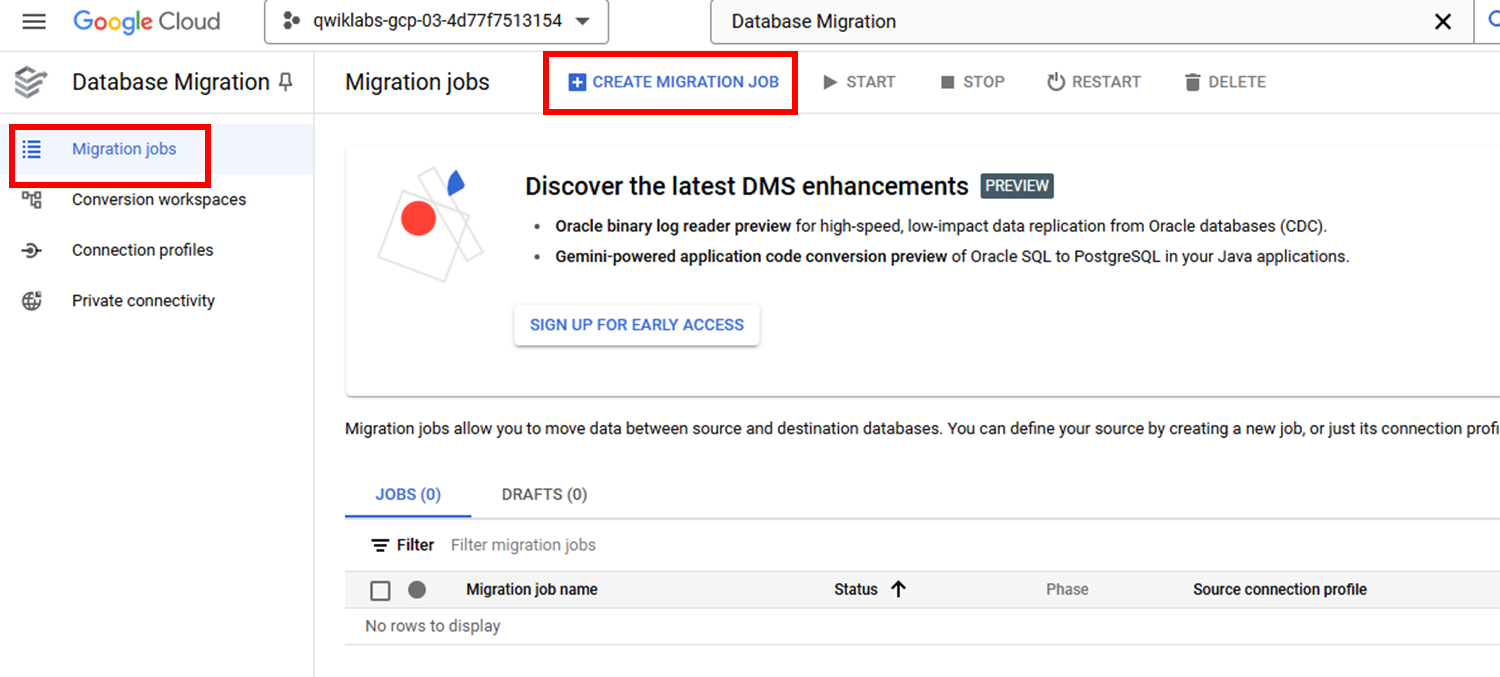Click the RESTART toolbar button
1500x677 pixels.
coord(1093,82)
